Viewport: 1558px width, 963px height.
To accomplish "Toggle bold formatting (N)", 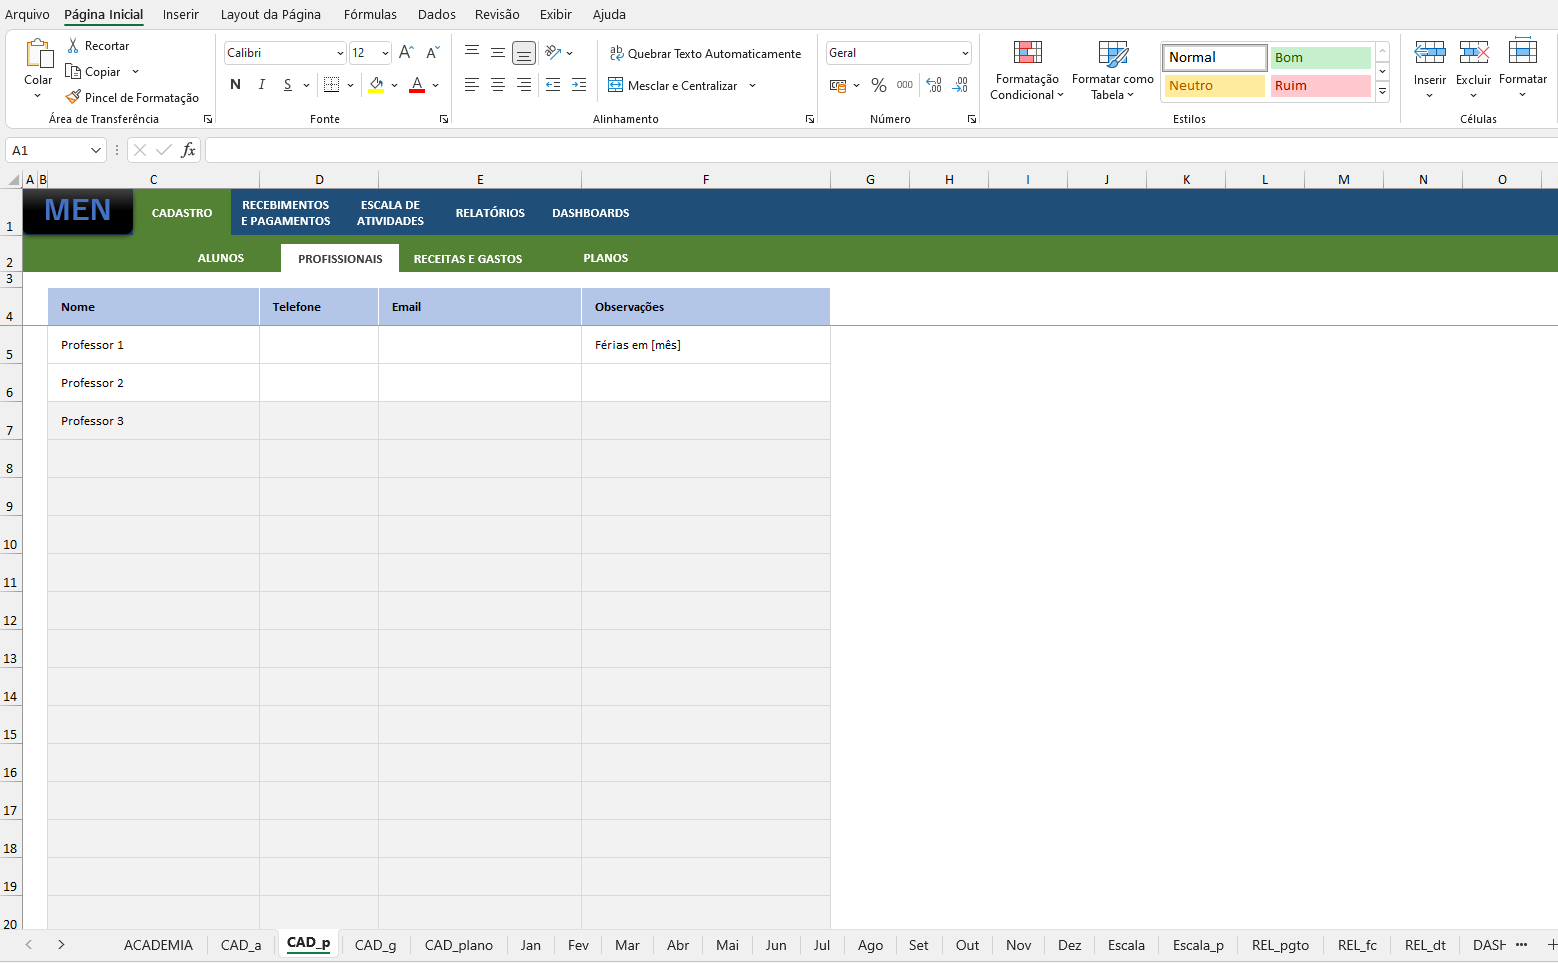I will click(x=235, y=85).
